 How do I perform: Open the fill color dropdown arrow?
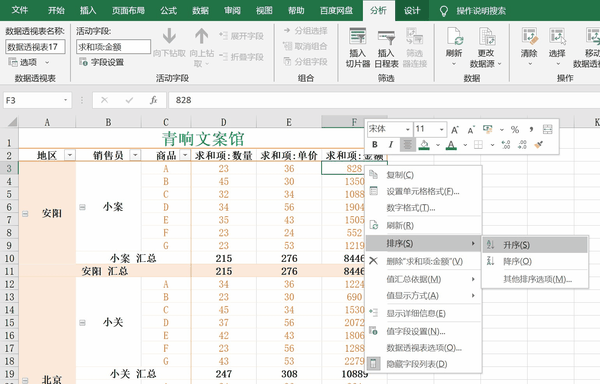coord(437,145)
